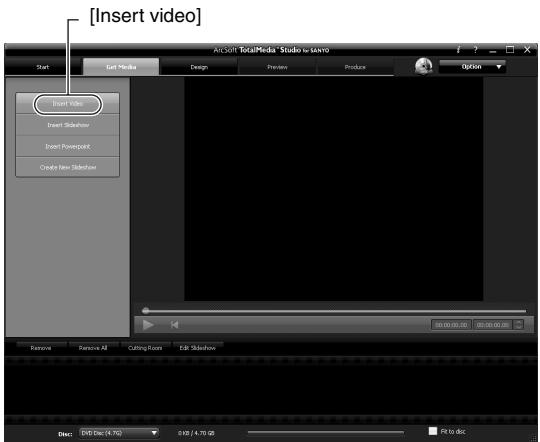This screenshot has height=442, width=540.
Task: Click the disc icon beside Option
Action: (x=424, y=66)
